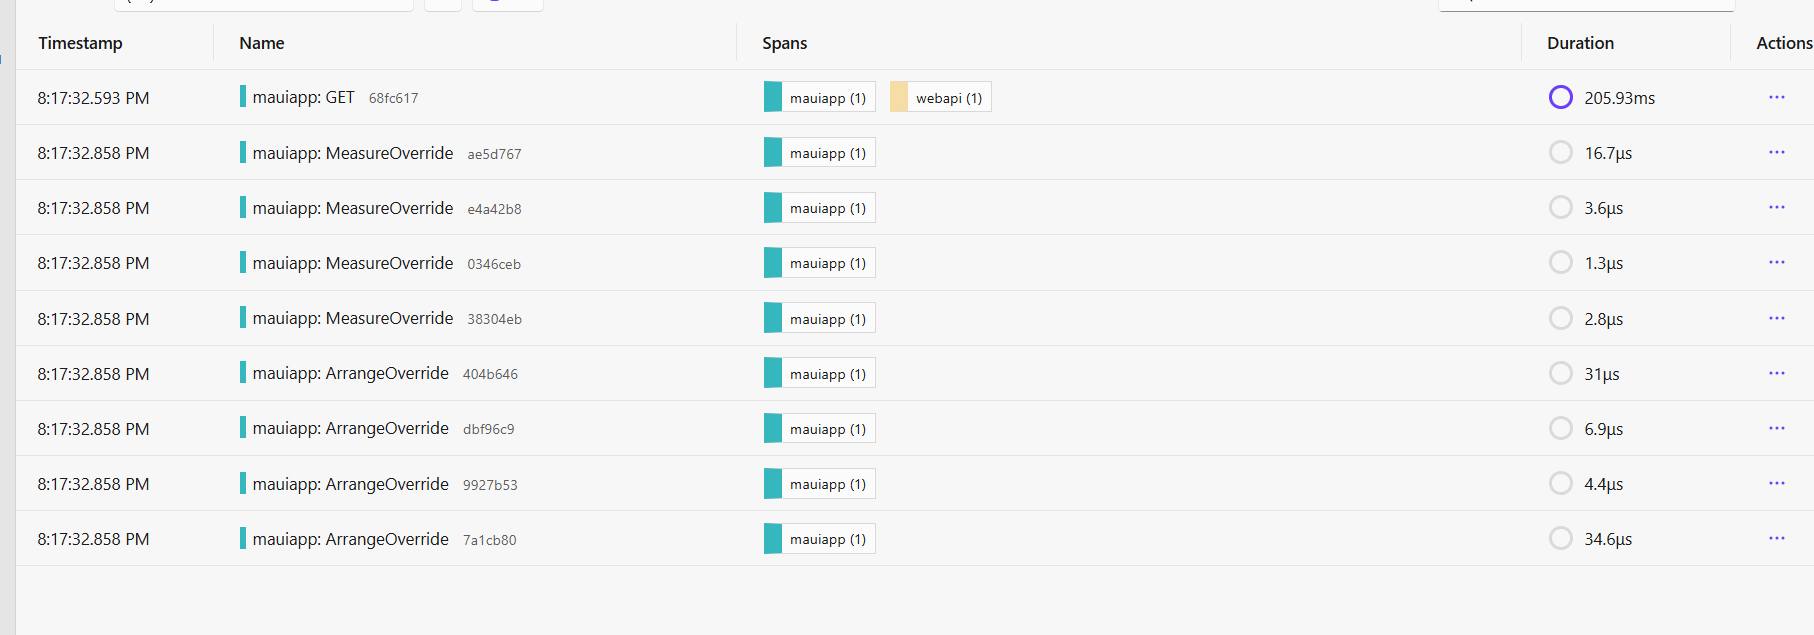
Task: Click the trace filter input field at top
Action: (263, 4)
